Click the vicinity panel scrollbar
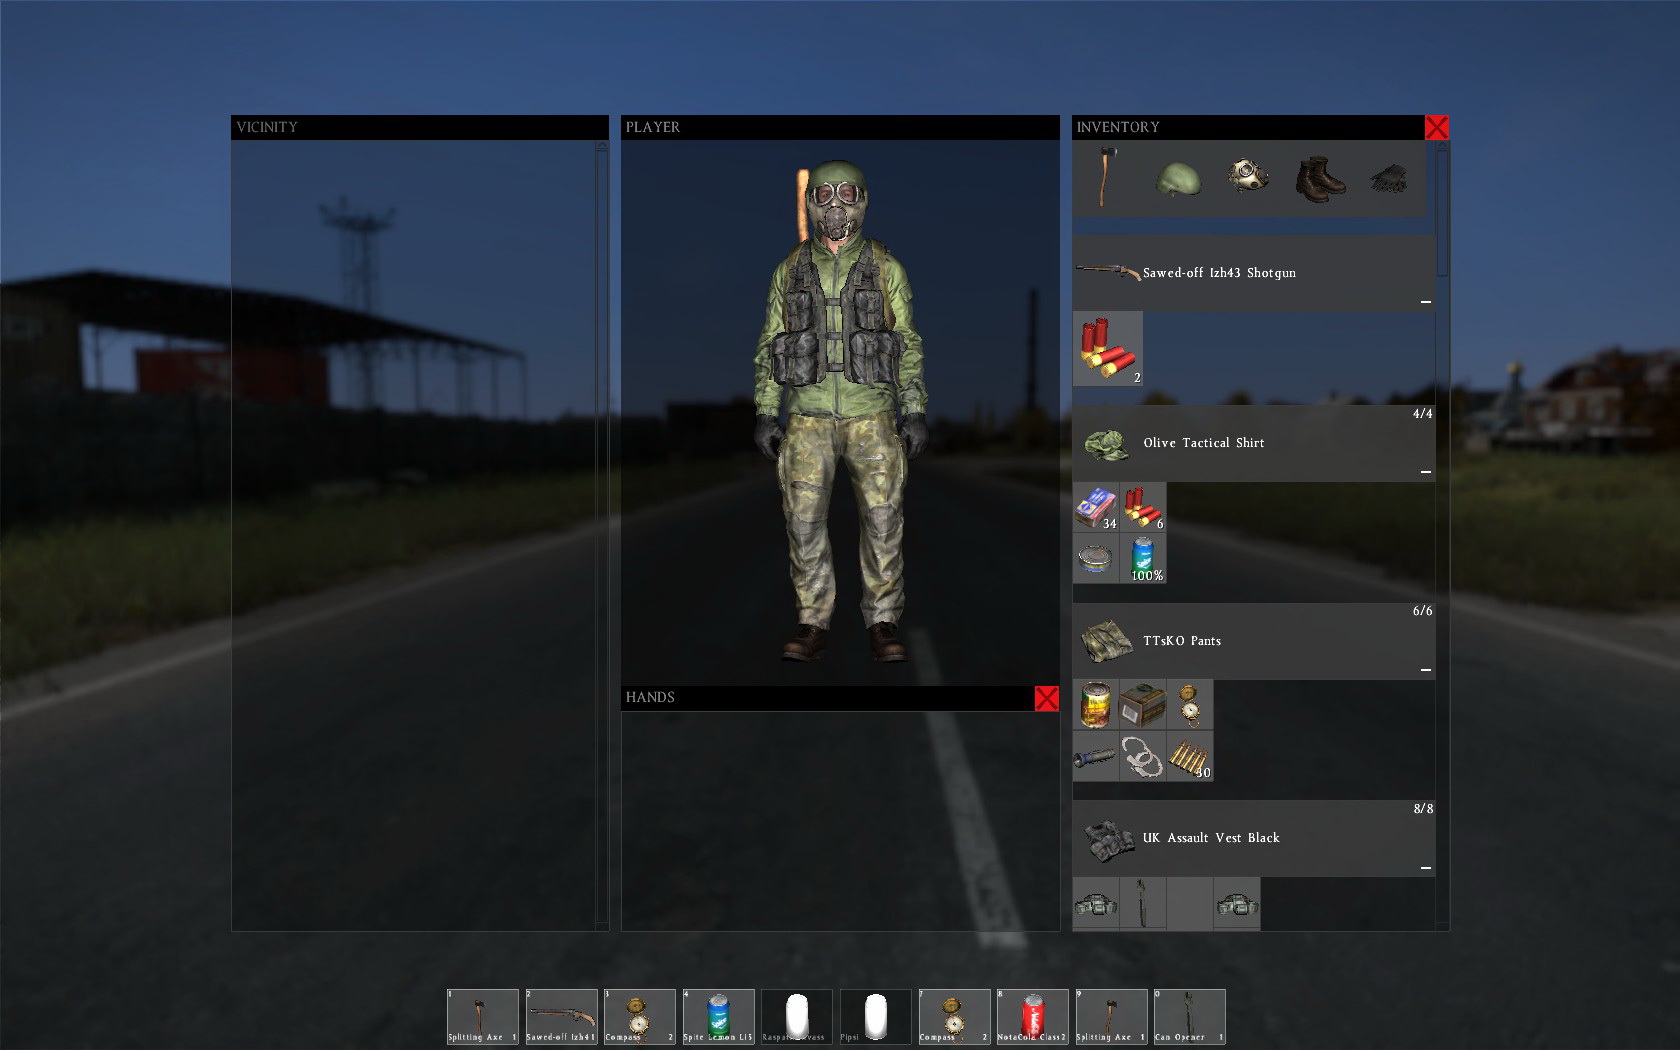1680x1050 pixels. pyautogui.click(x=602, y=535)
